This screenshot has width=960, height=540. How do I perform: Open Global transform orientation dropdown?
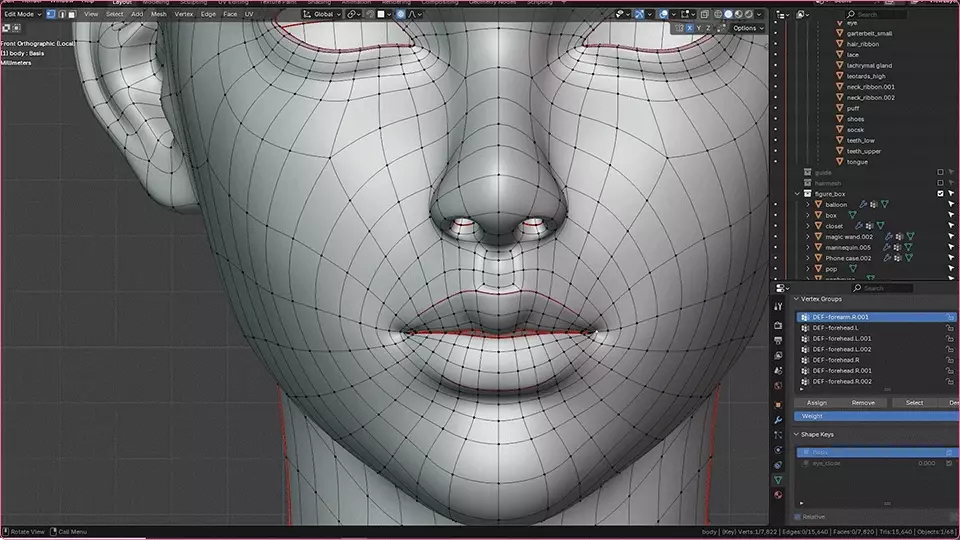322,14
